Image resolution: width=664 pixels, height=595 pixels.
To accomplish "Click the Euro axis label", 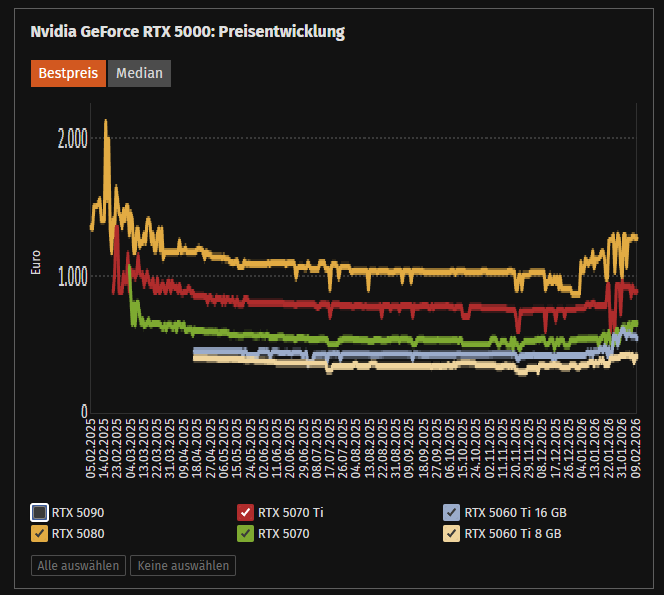I will coord(36,262).
